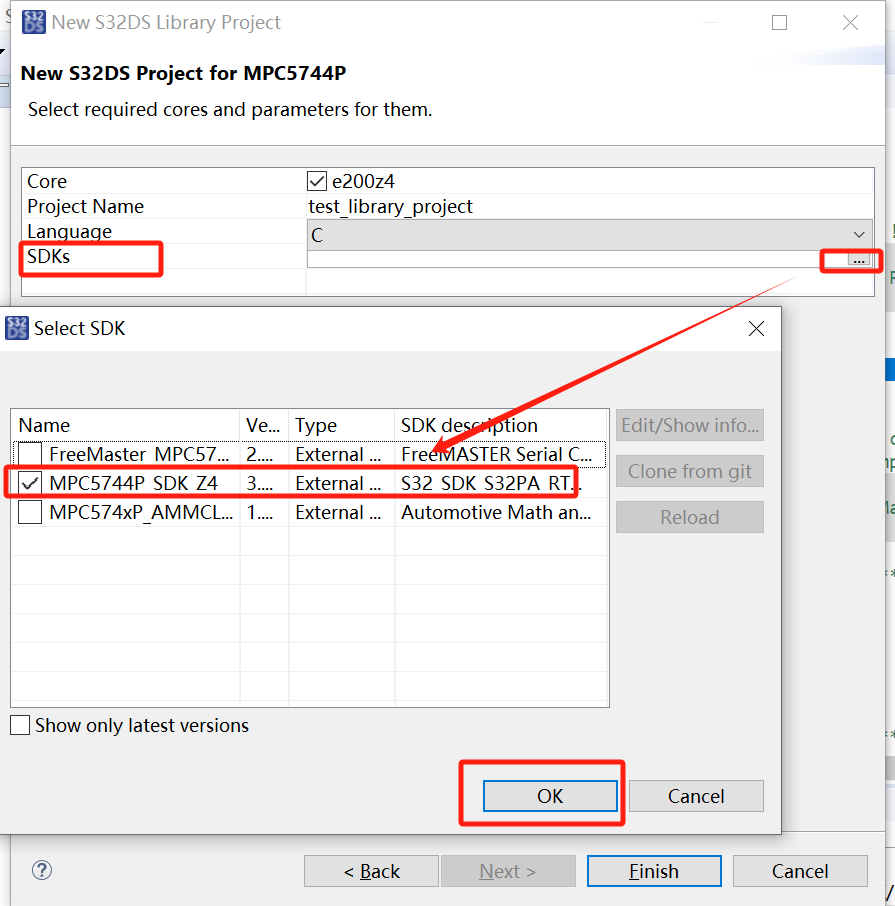Enable Show only latest versions
Viewport: 895px width, 906px height.
[20, 725]
